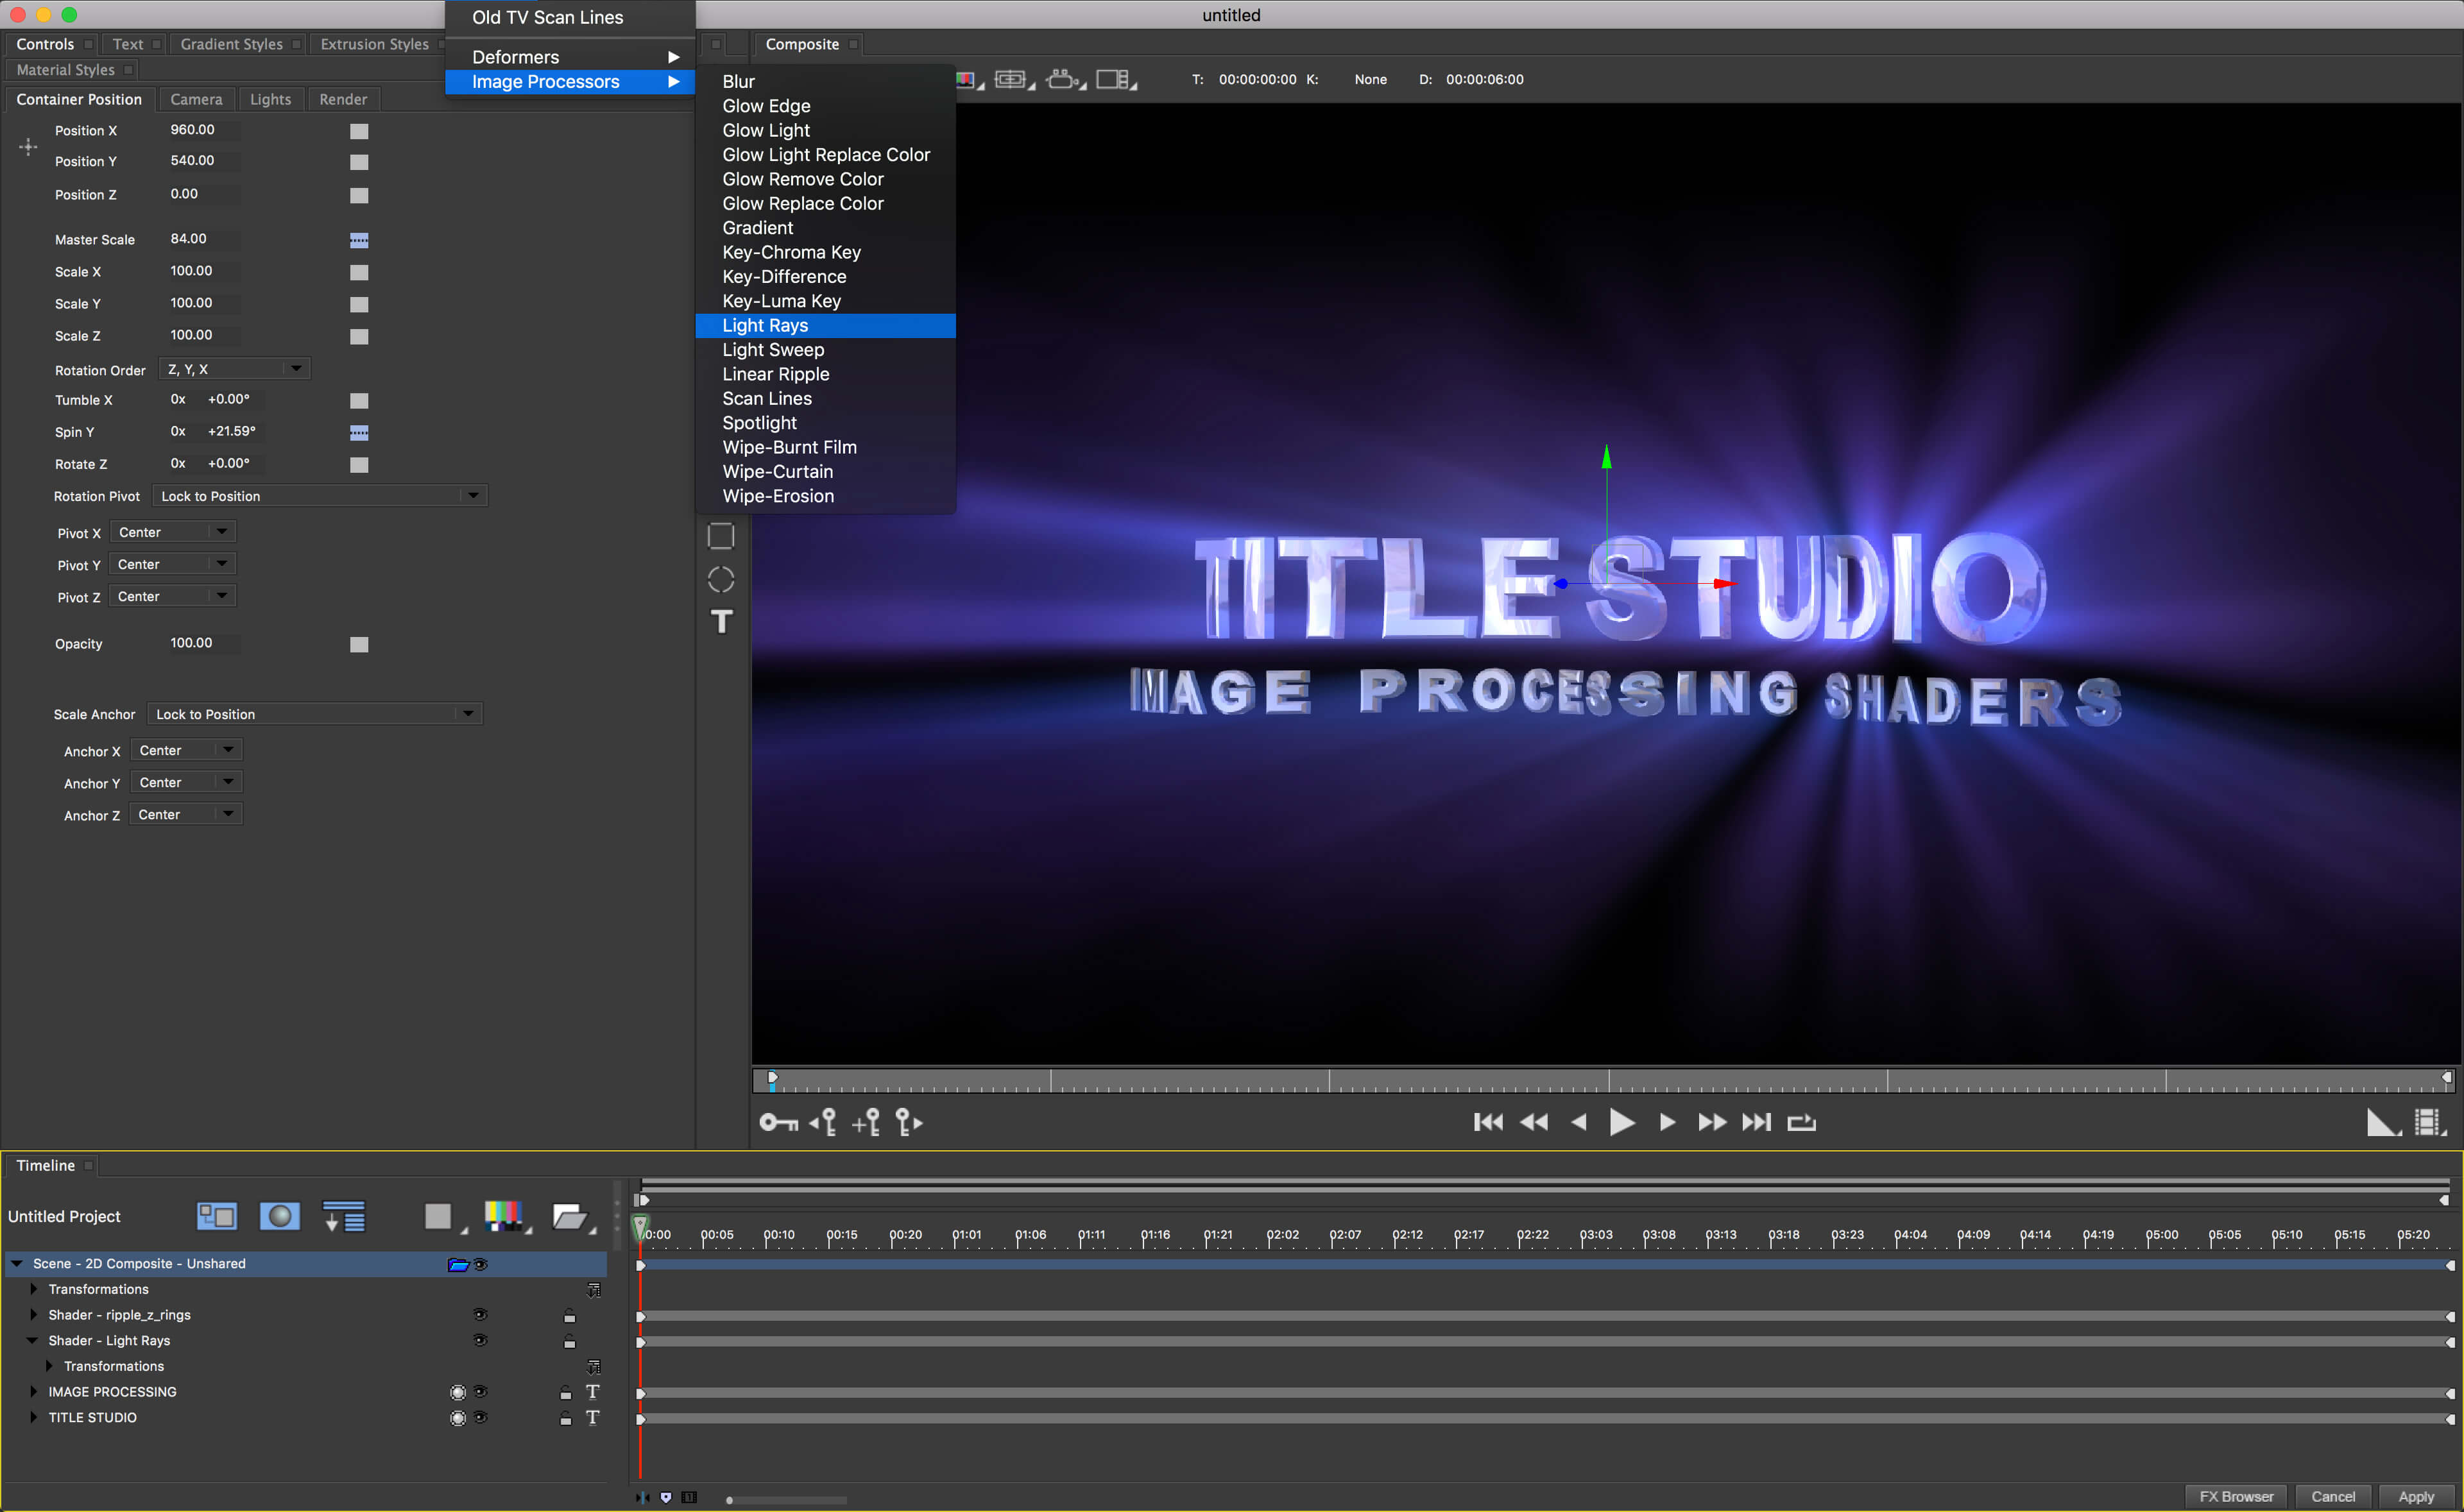Enable the animation checkbox for Position X
The height and width of the screenshot is (1512, 2464).
(x=360, y=131)
